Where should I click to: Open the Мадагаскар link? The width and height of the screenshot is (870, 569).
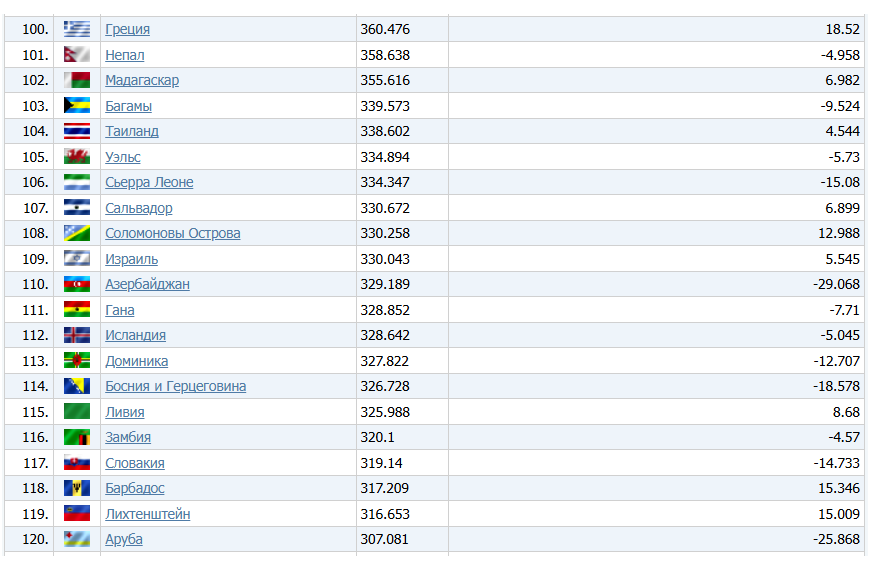coord(142,80)
